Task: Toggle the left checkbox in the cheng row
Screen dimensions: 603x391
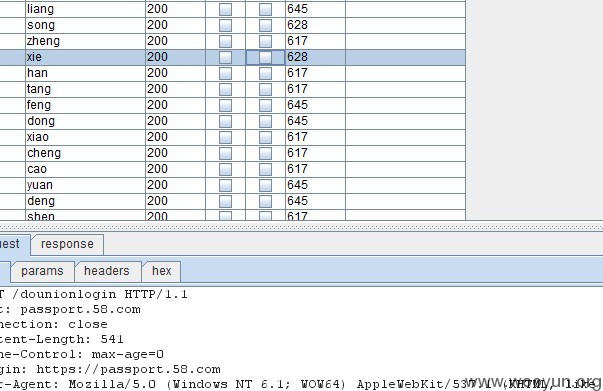Action: 225,153
